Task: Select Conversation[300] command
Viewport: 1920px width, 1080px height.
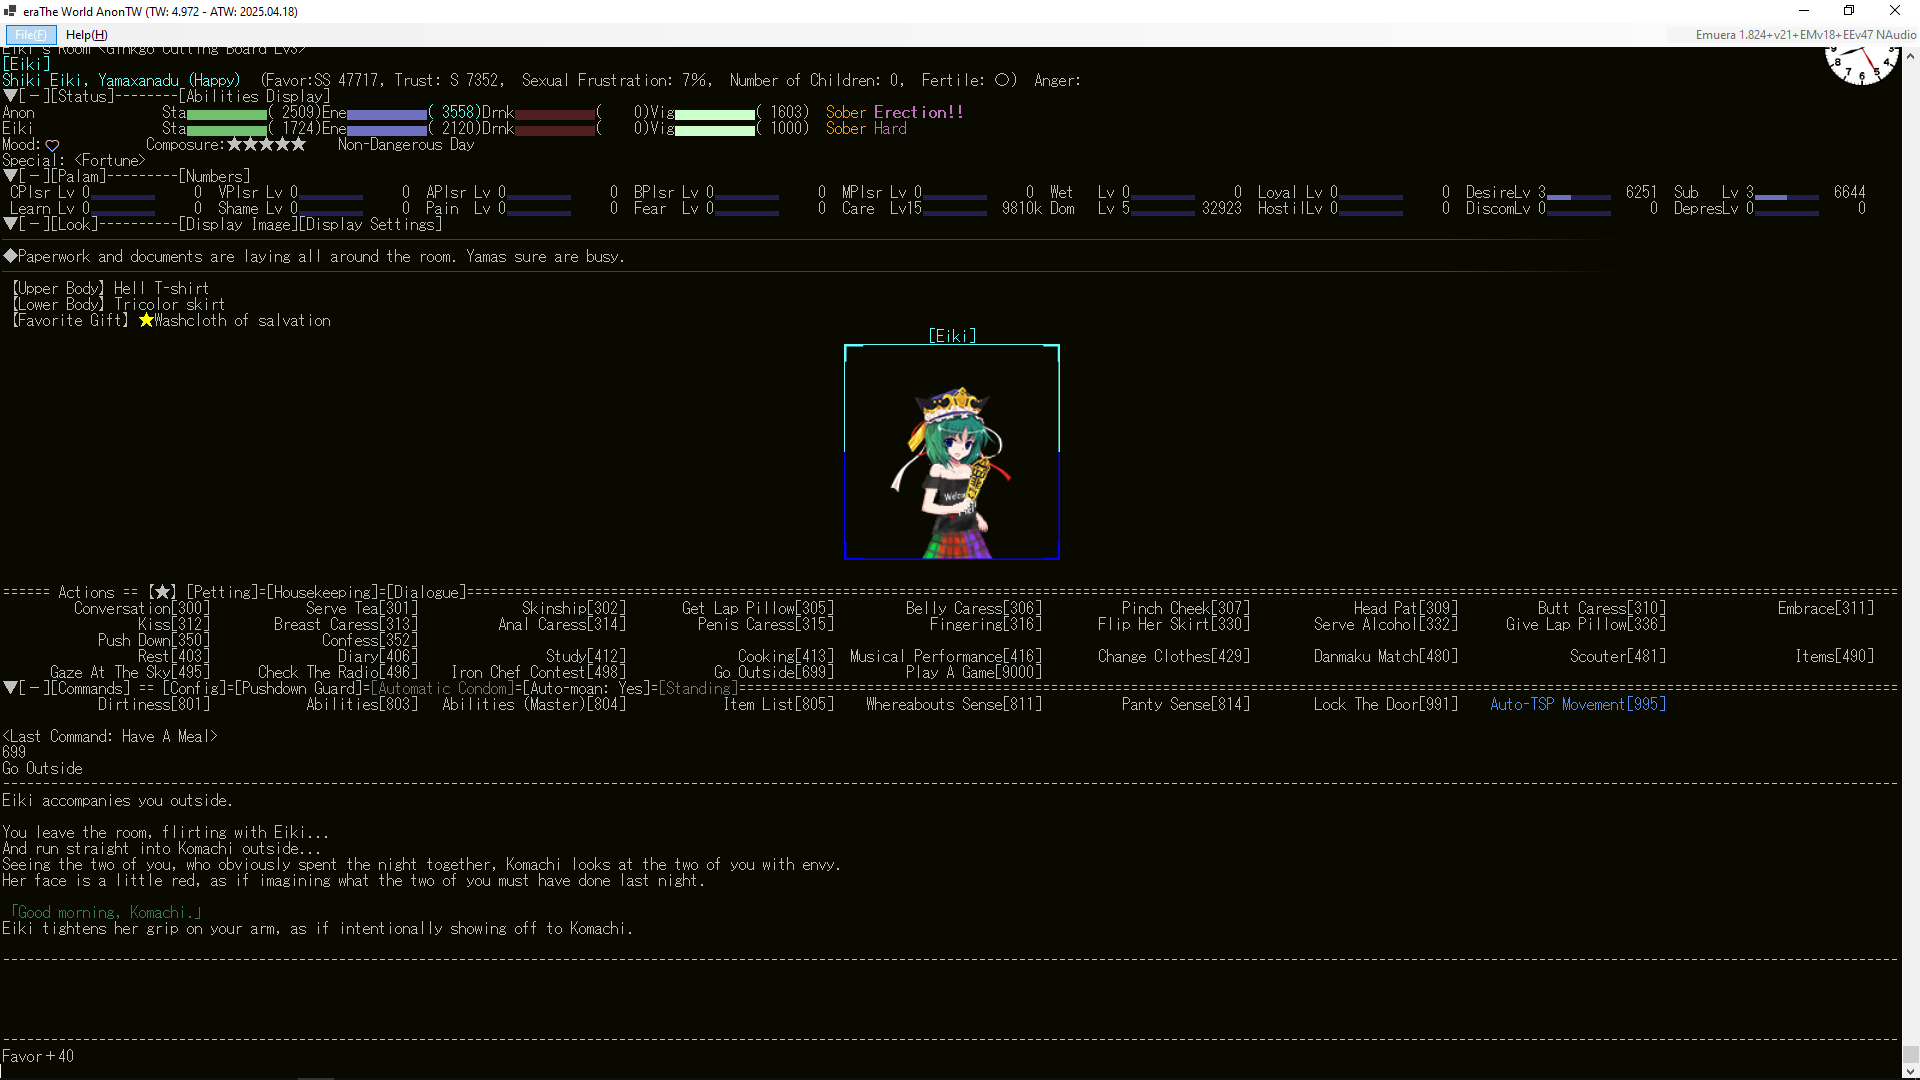Action: [x=141, y=608]
